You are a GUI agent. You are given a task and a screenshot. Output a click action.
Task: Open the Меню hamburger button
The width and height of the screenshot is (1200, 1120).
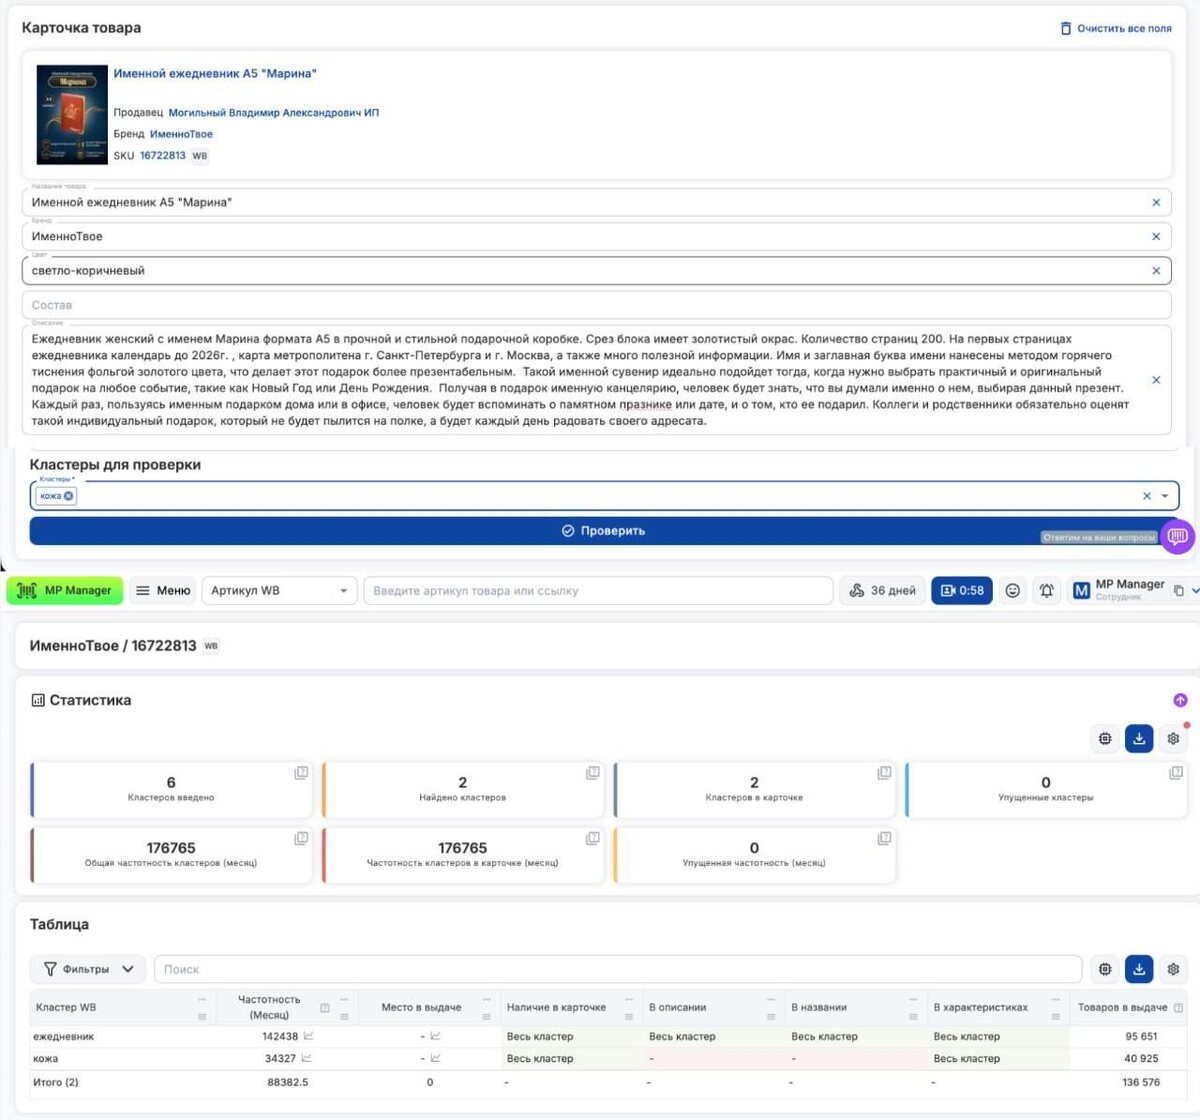pos(163,590)
